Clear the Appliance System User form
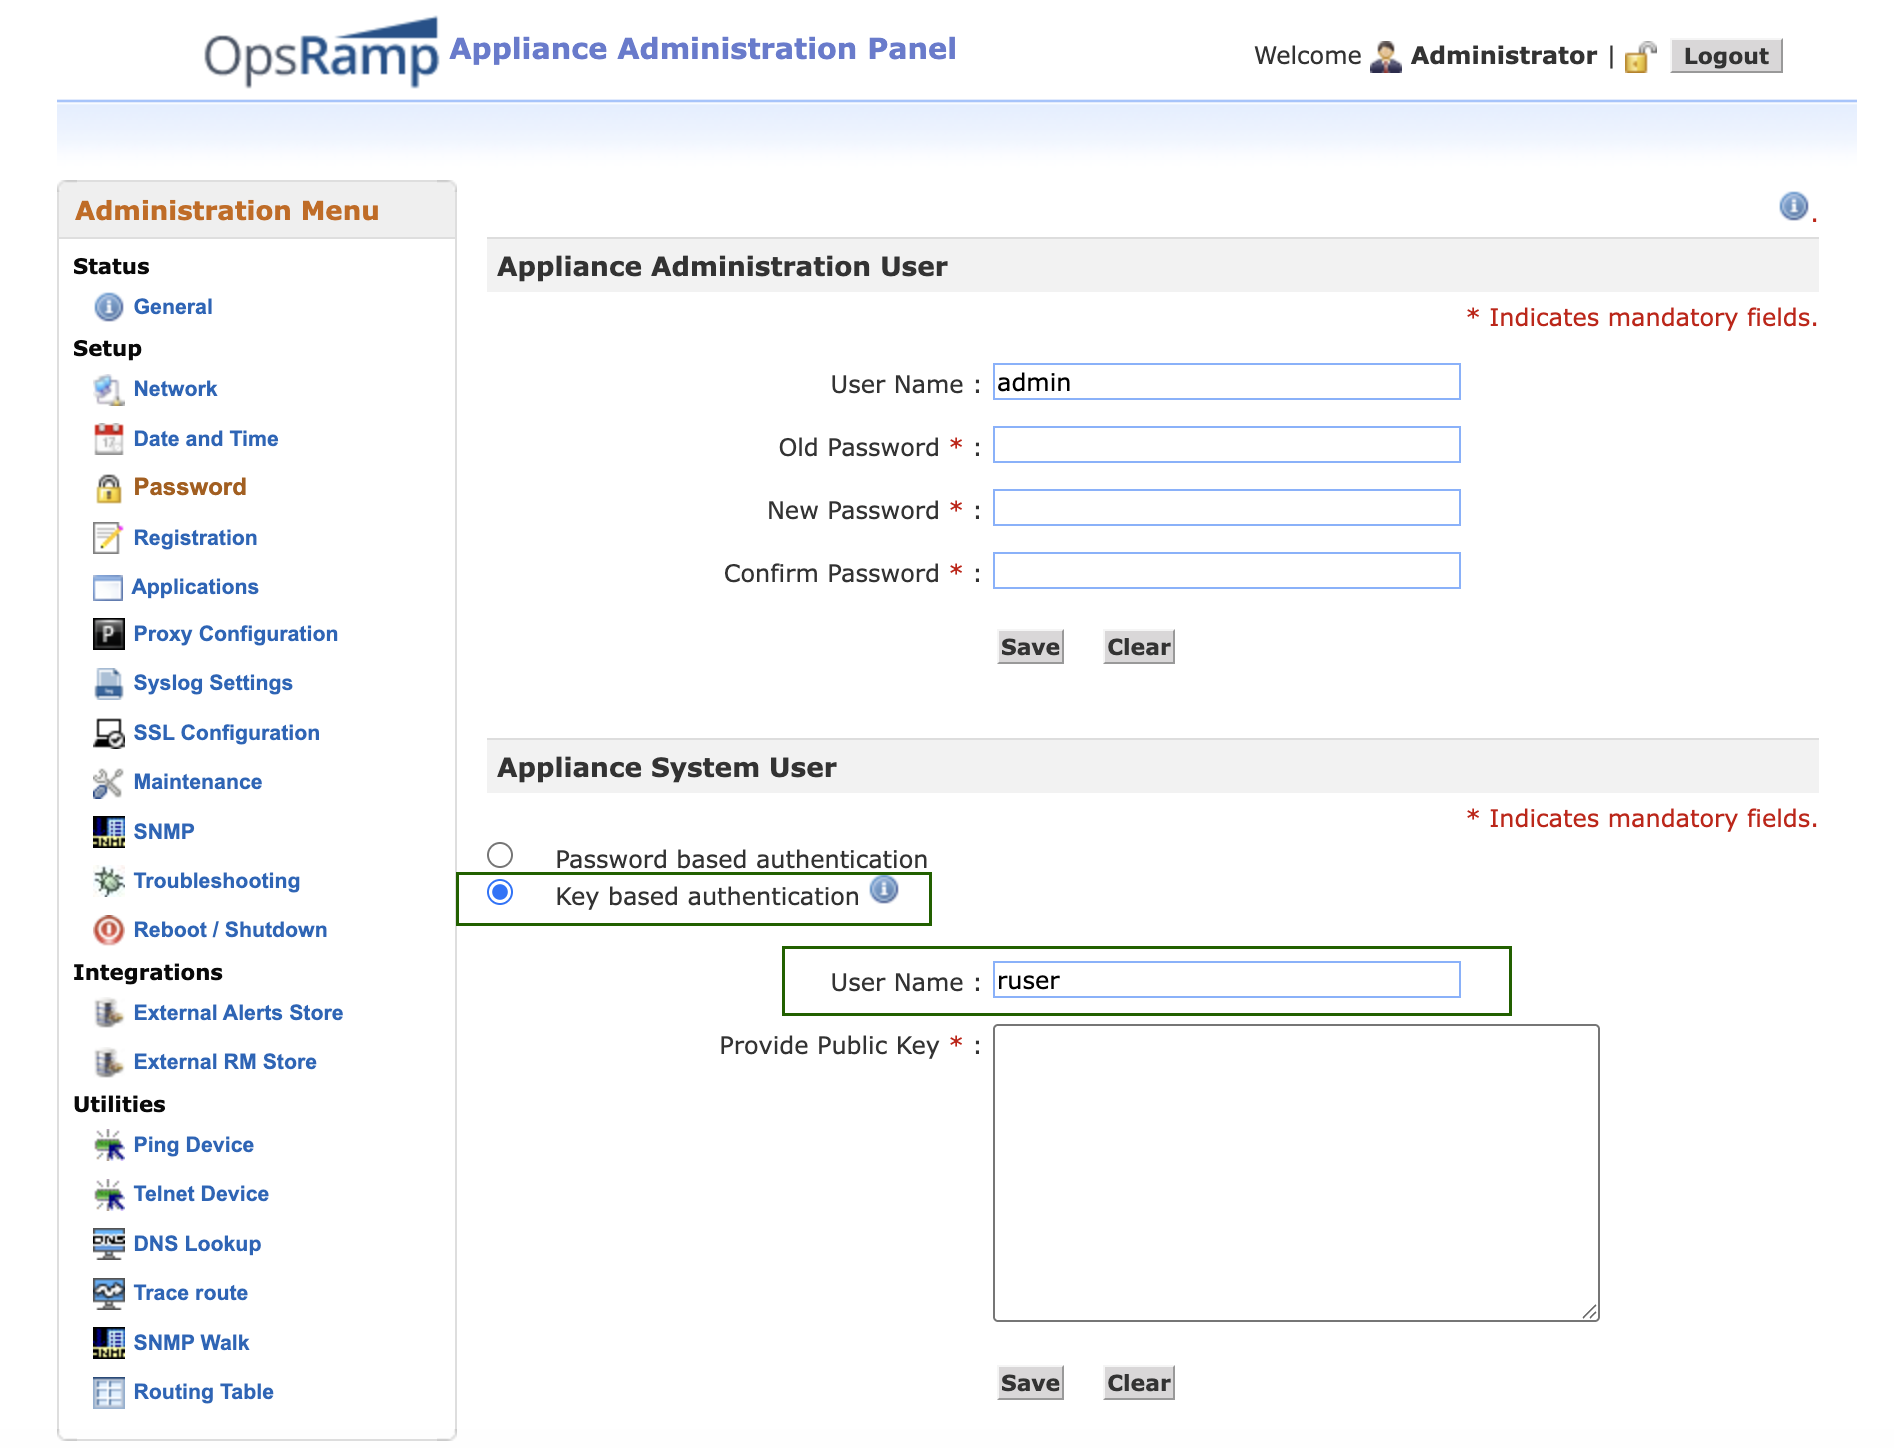 pos(1138,1383)
